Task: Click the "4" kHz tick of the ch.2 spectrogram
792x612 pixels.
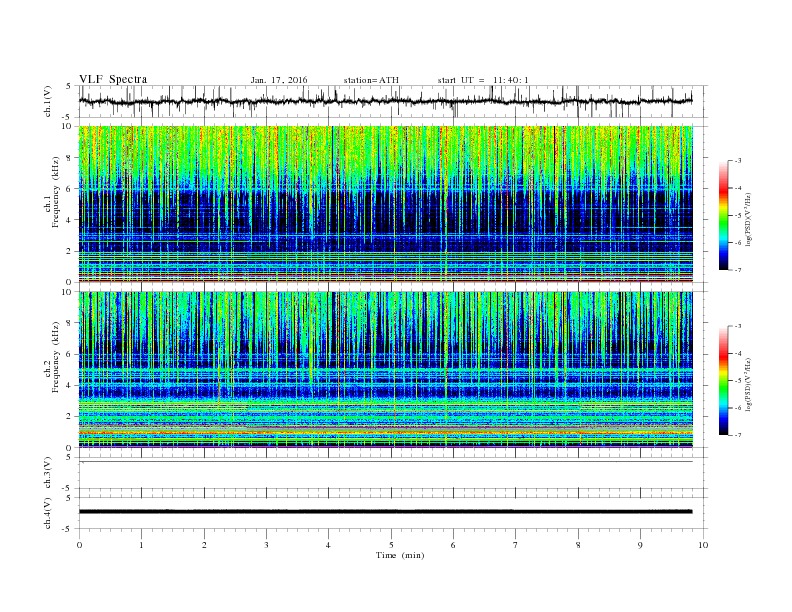Action: click(70, 385)
